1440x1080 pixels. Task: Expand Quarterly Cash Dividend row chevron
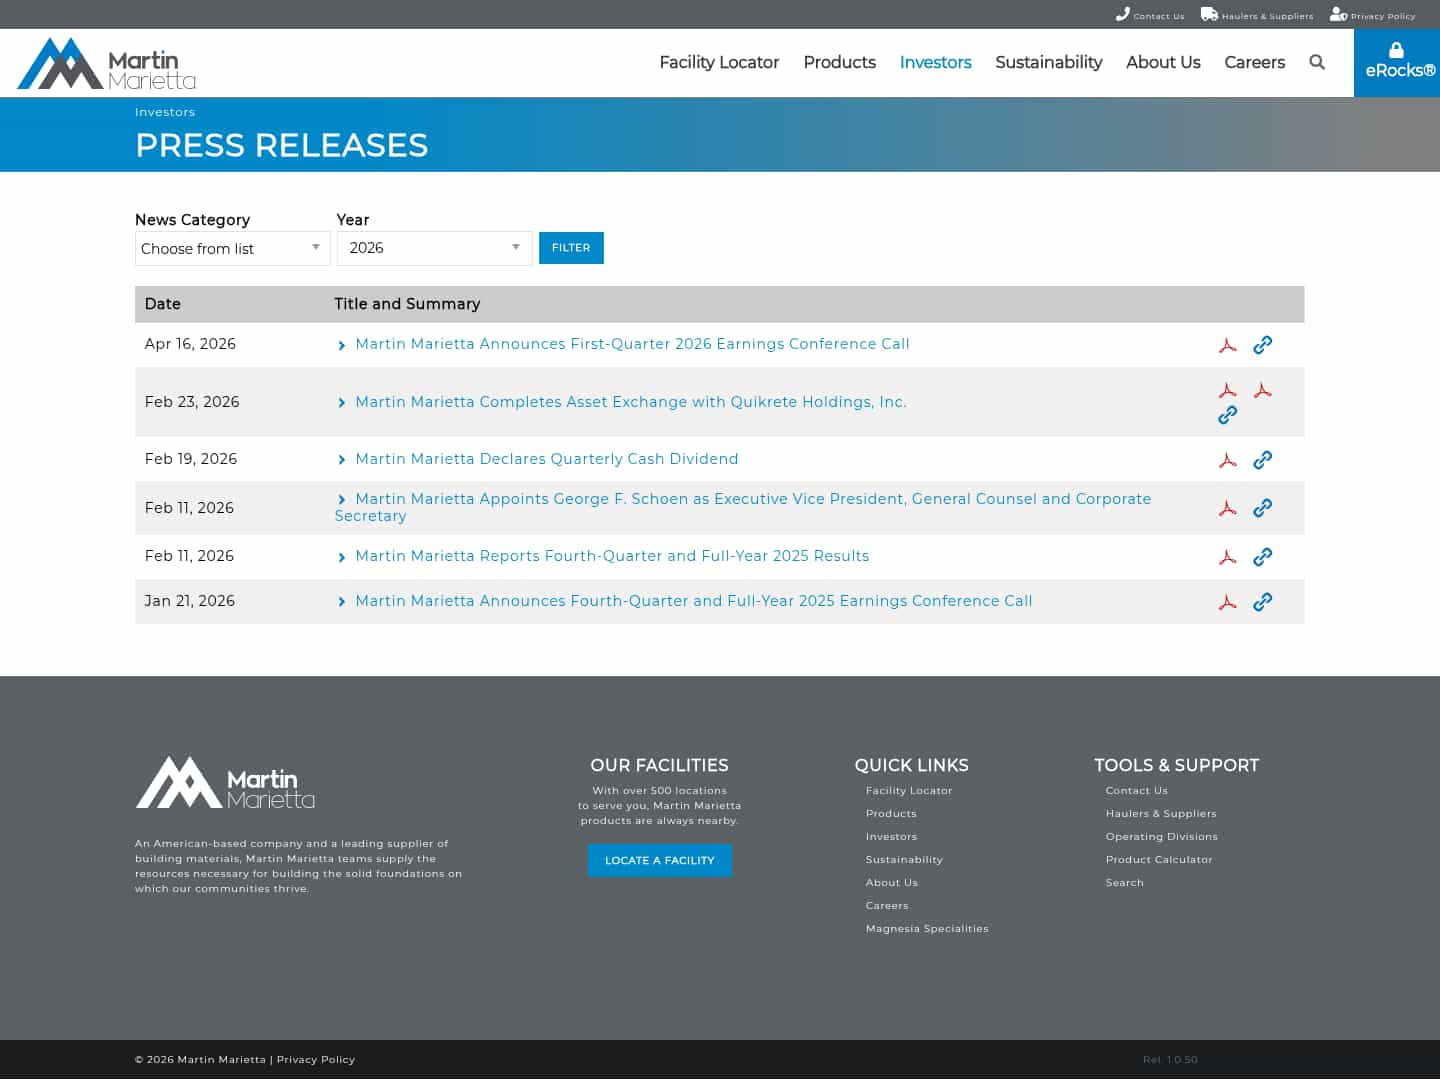(342, 460)
